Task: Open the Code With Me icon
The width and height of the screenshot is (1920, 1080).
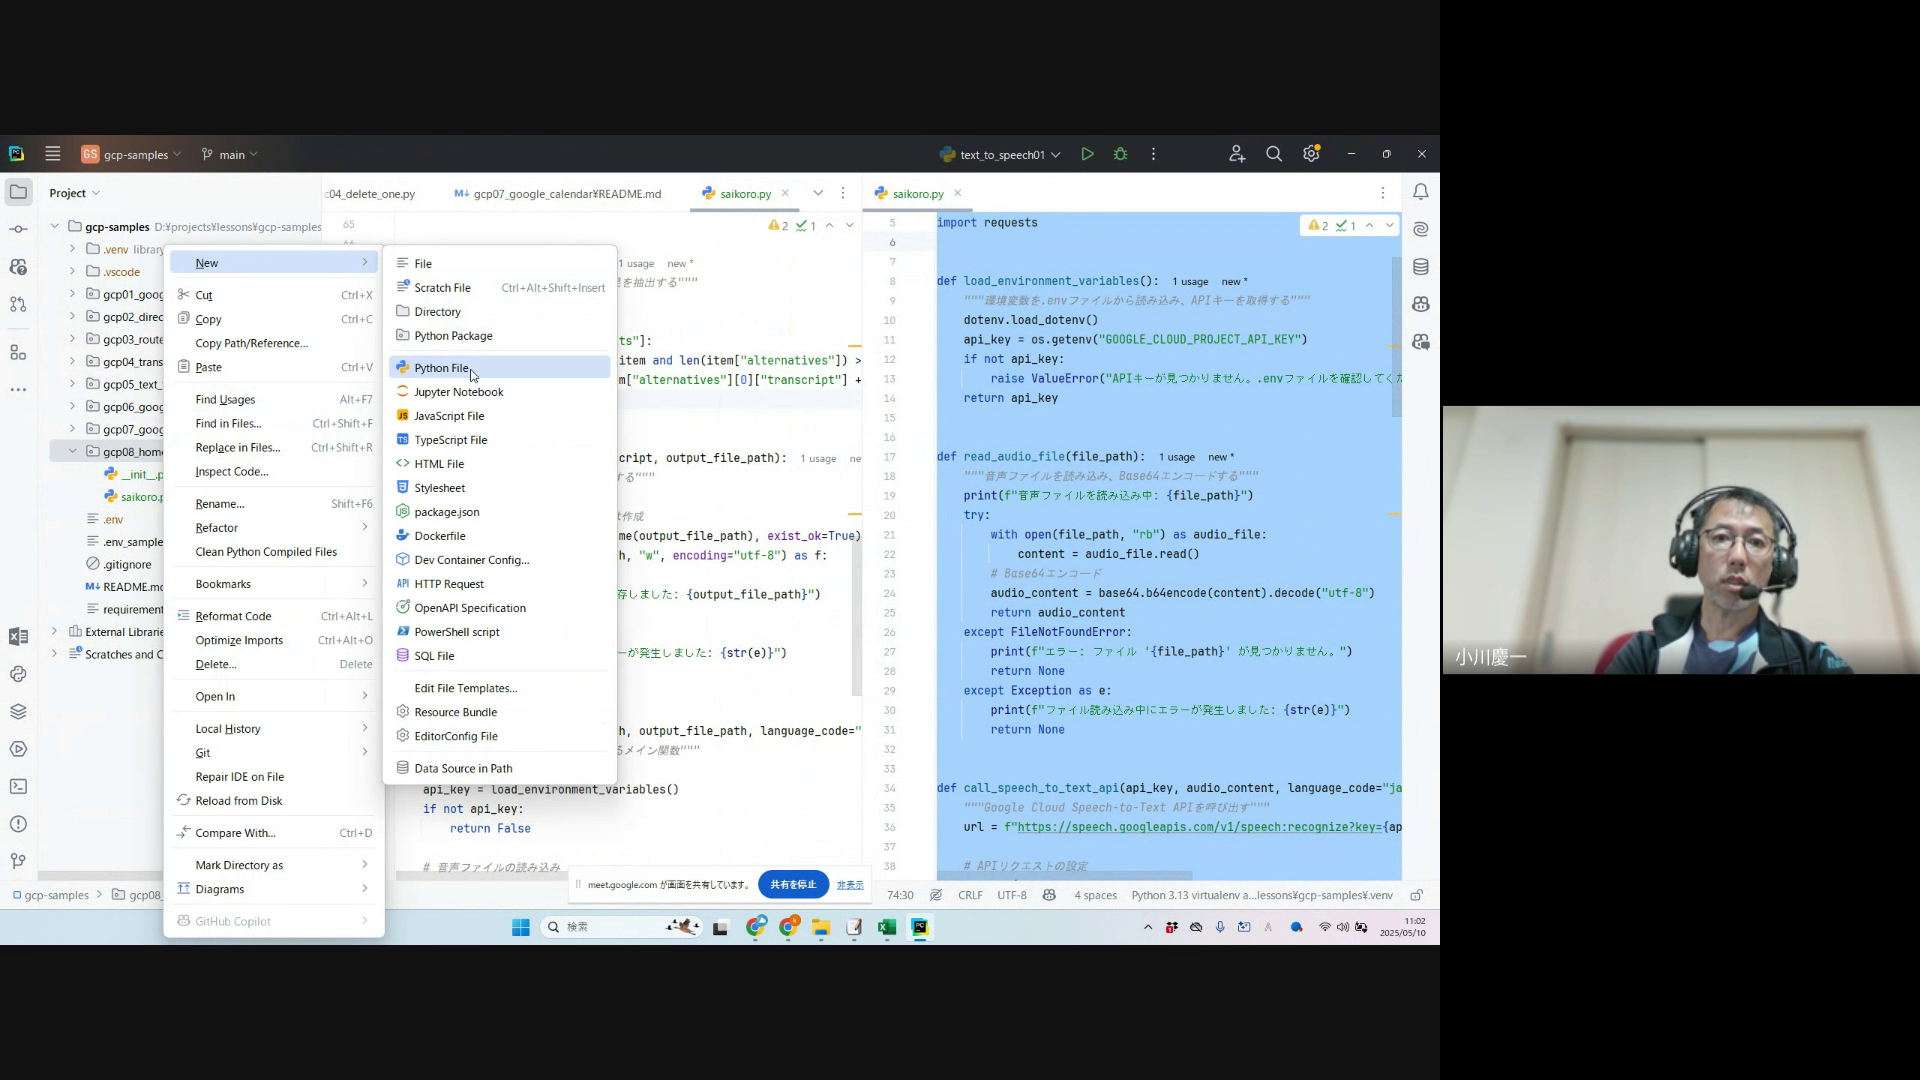Action: (1237, 154)
